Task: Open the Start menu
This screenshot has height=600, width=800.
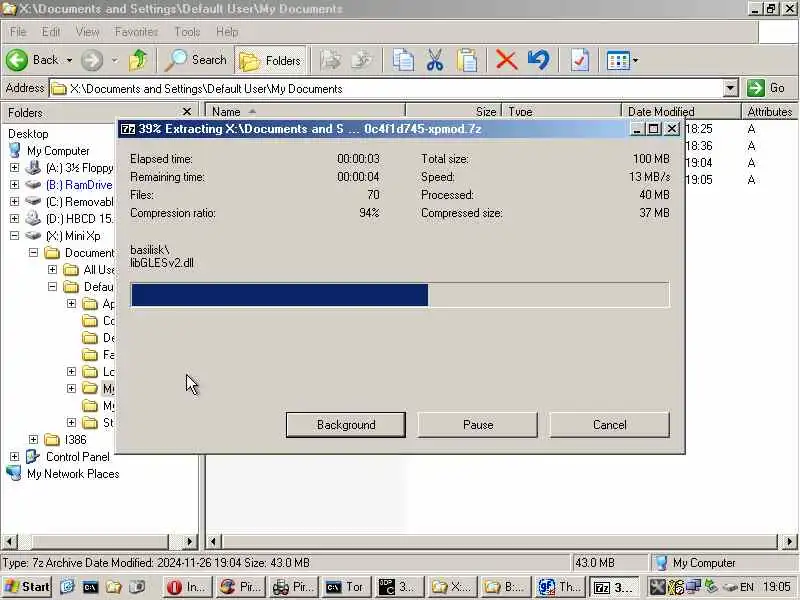Action: tap(27, 587)
